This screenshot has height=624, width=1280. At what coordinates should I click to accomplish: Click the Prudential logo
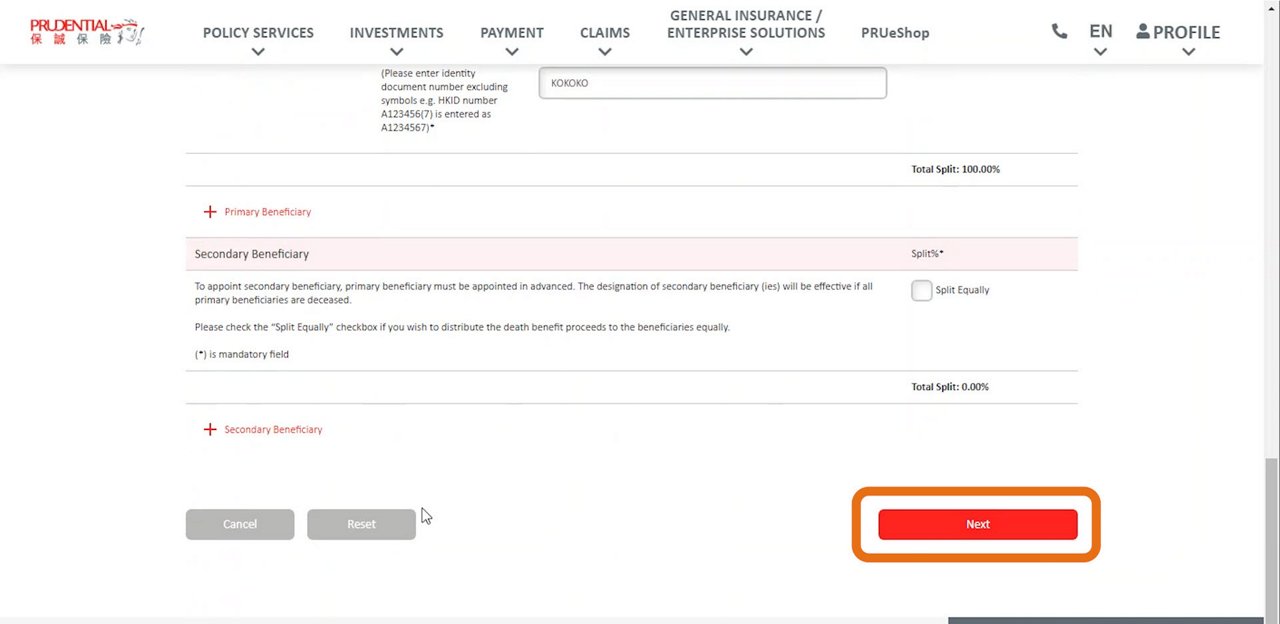pos(87,32)
